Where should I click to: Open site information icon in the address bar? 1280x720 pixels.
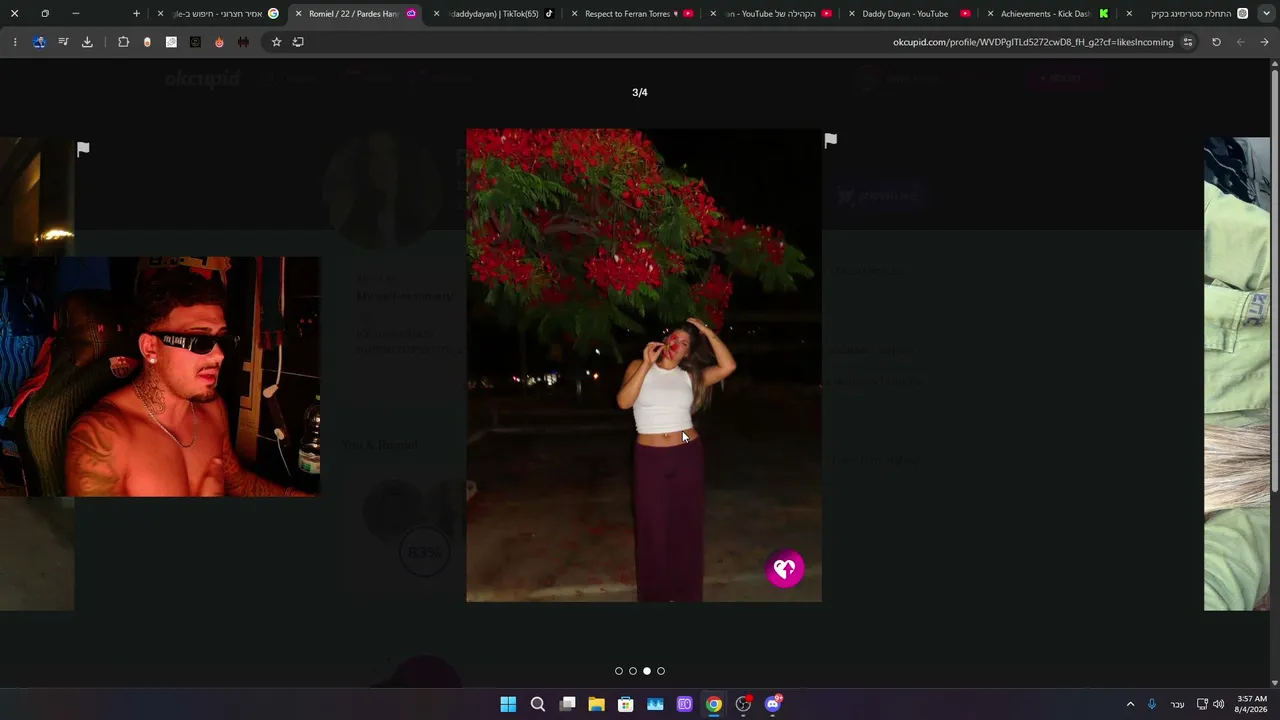1188,42
